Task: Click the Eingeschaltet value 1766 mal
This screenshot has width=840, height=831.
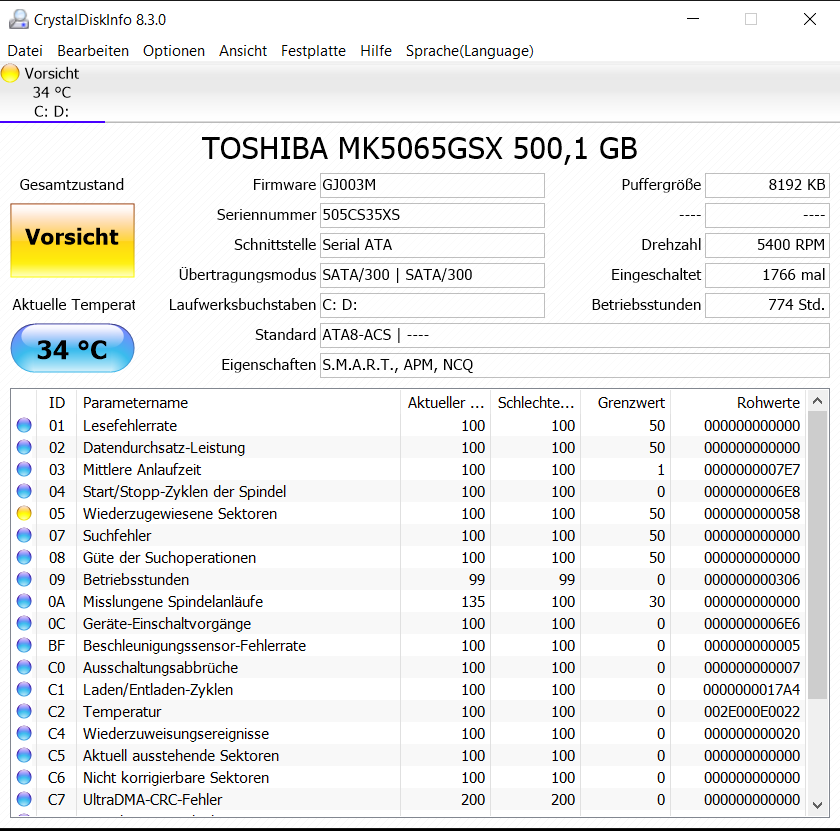Action: point(767,275)
